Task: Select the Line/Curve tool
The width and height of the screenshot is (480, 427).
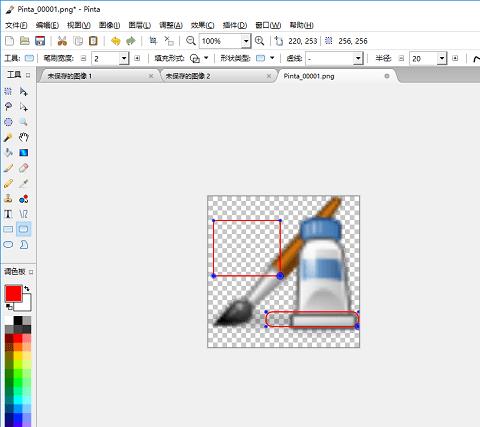Action: pos(23,214)
